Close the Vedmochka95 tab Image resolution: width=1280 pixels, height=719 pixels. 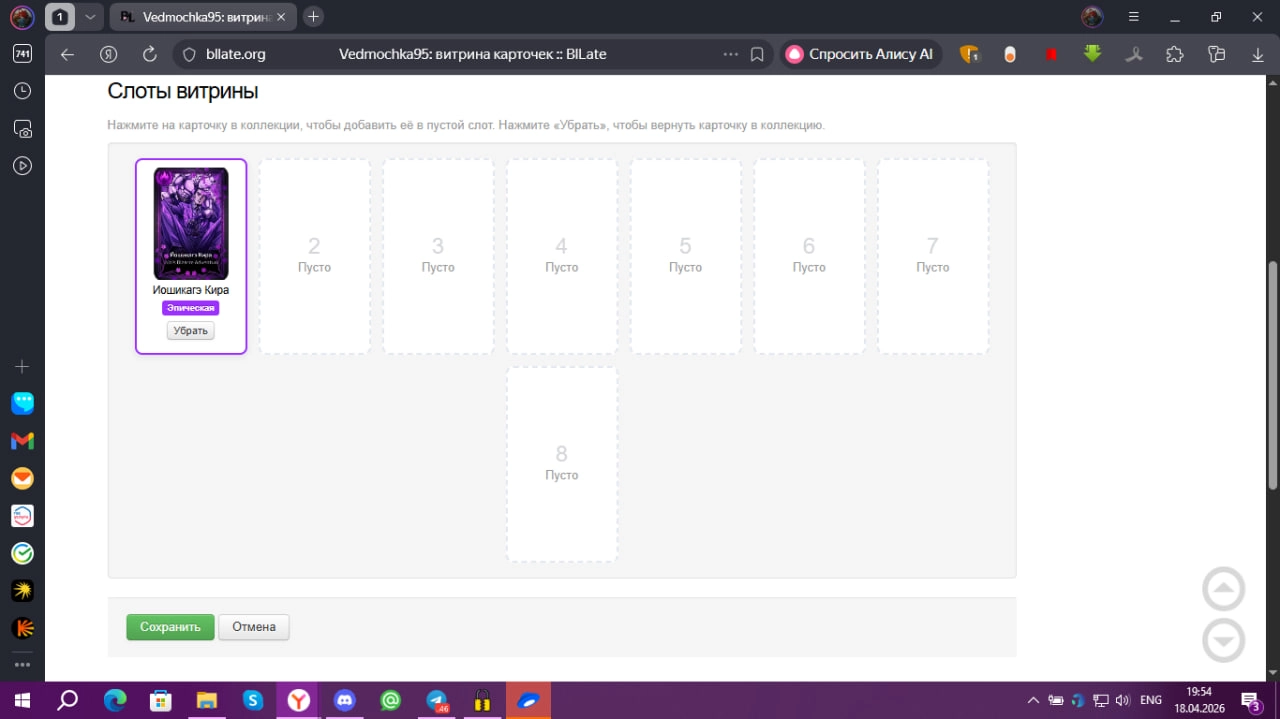click(x=283, y=17)
